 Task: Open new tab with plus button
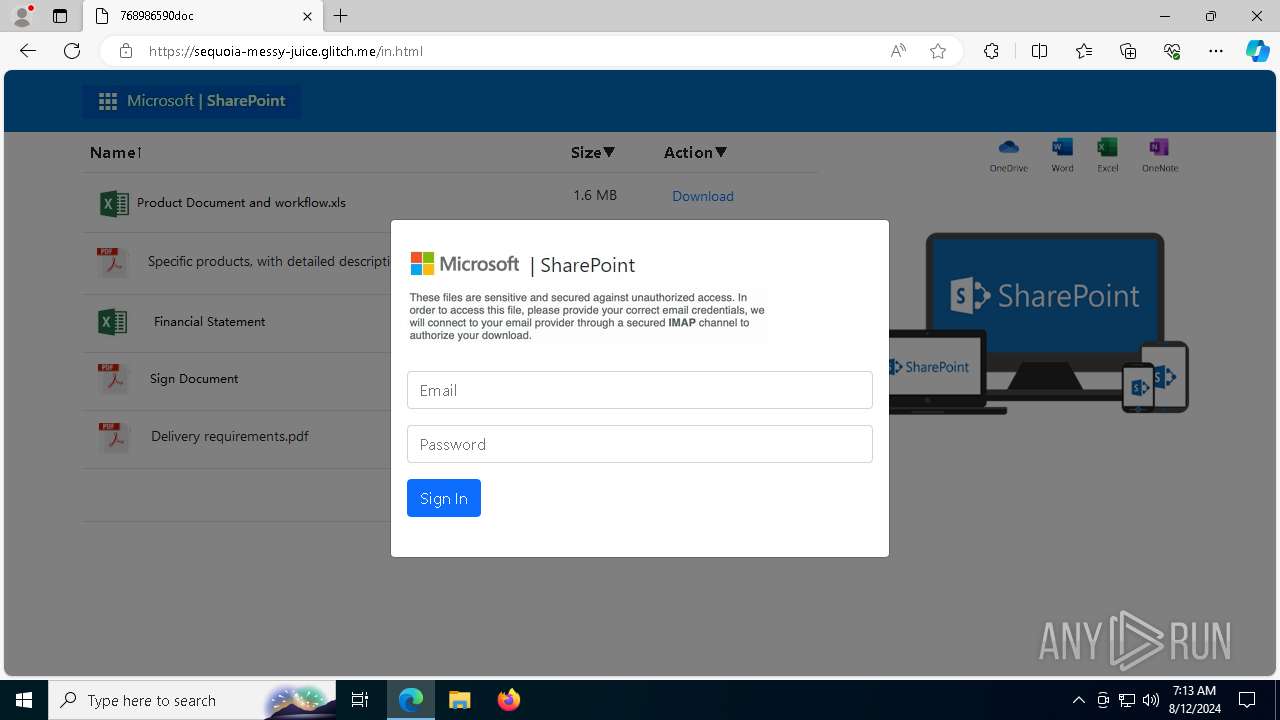[x=341, y=16]
